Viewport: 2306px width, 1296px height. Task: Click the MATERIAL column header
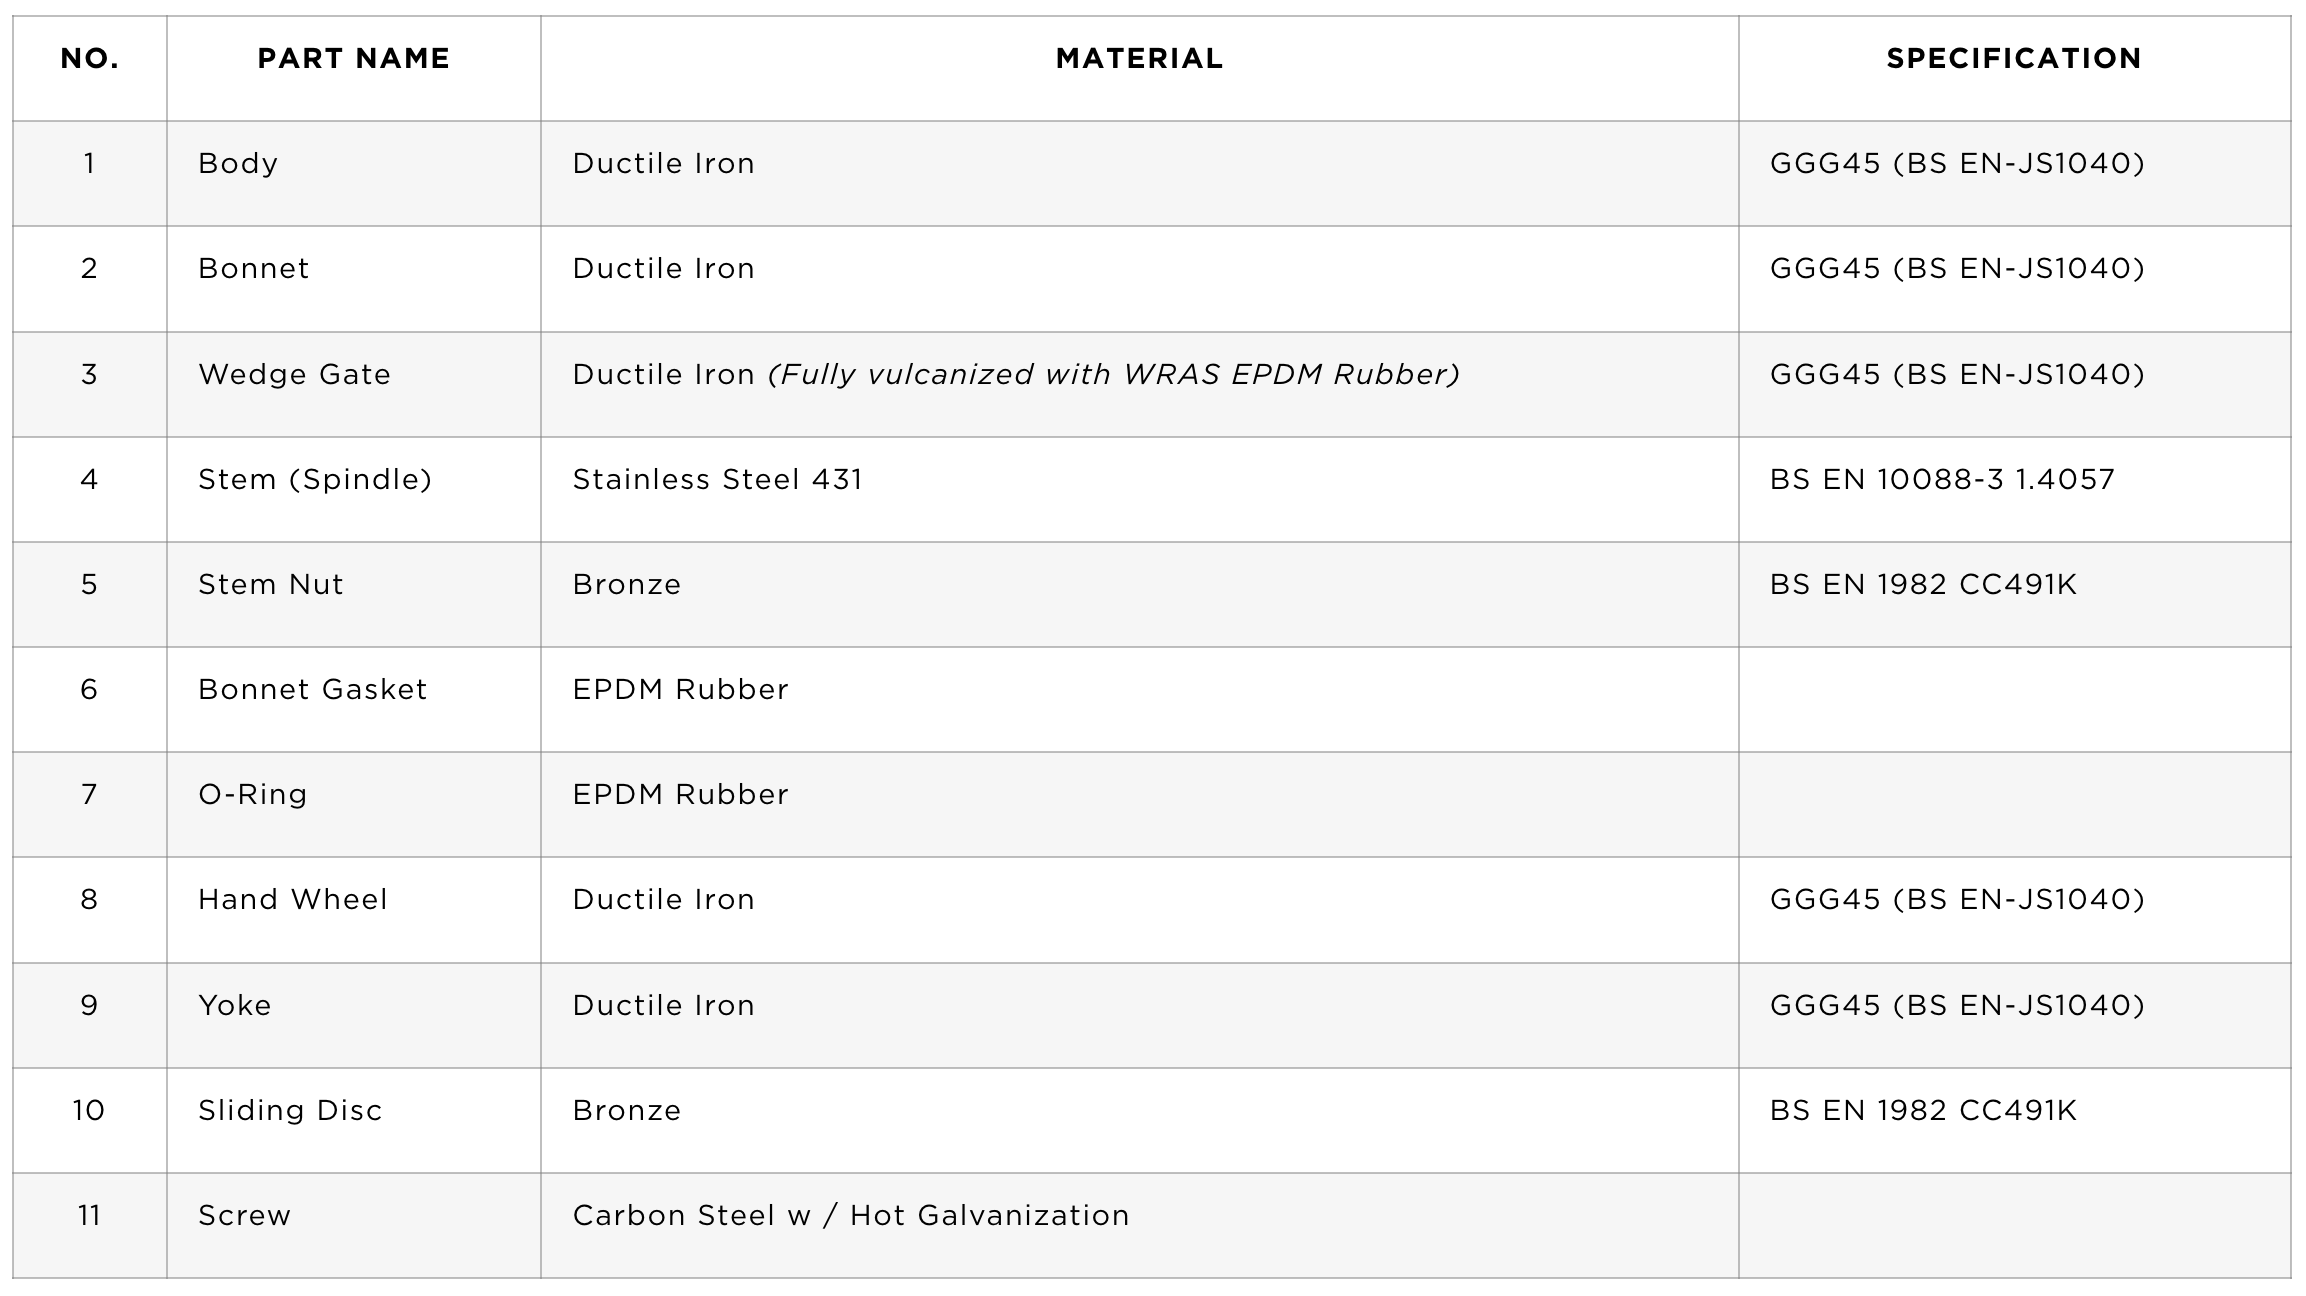click(1139, 59)
